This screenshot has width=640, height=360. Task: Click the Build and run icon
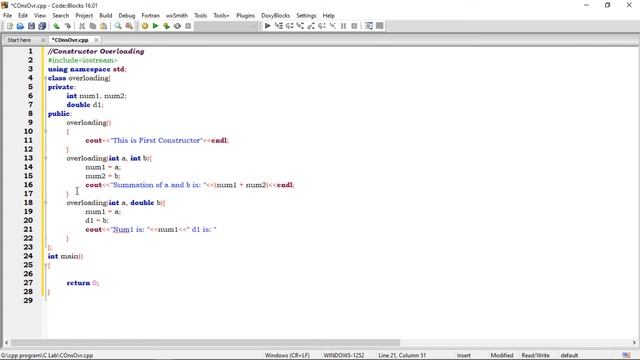(x=166, y=26)
